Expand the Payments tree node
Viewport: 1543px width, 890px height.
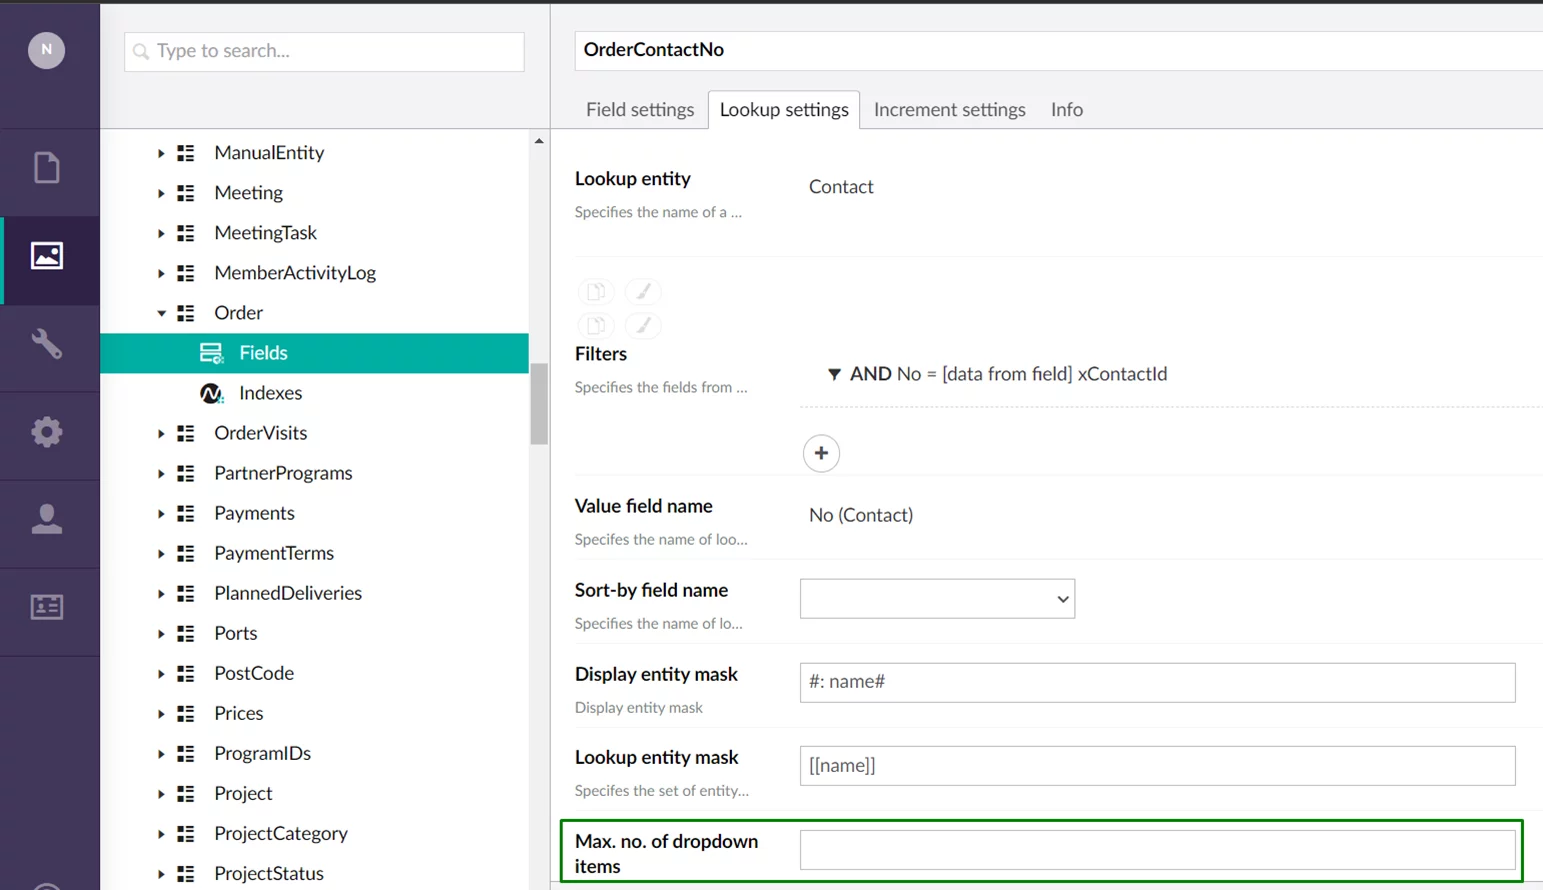click(161, 513)
